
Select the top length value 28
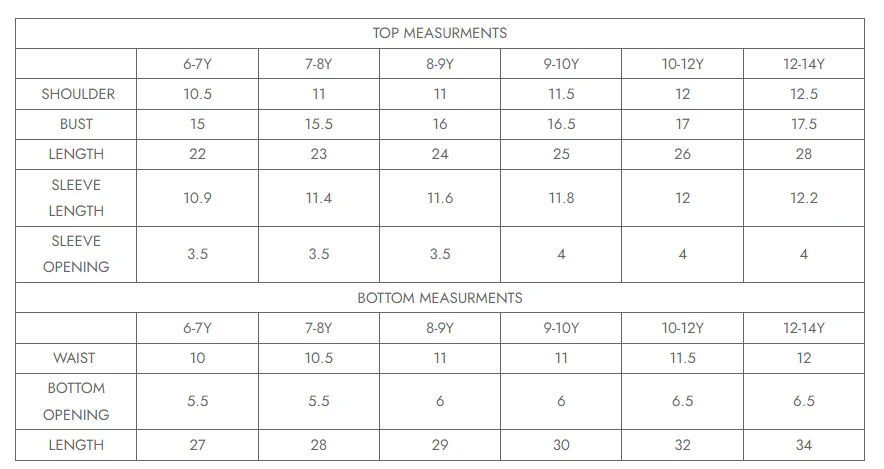pos(803,154)
